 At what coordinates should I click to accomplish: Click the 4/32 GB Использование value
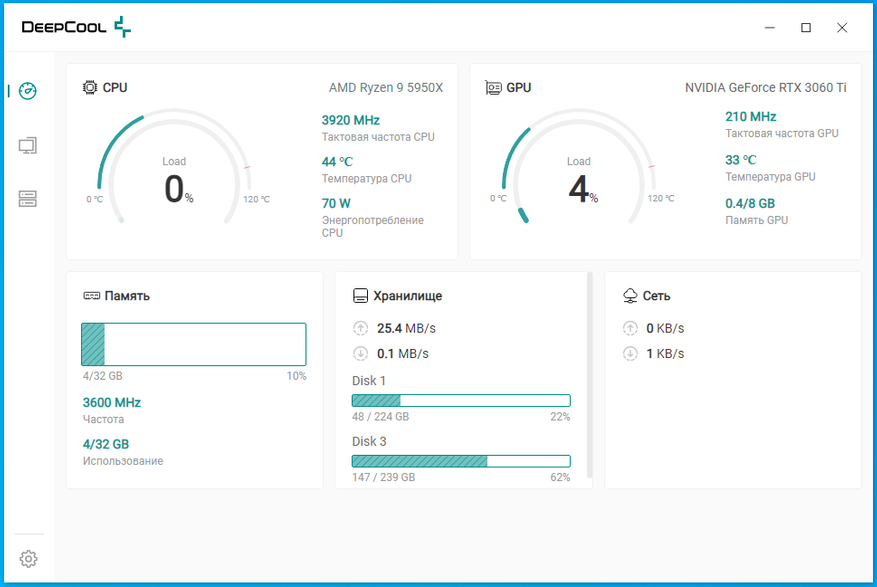click(x=106, y=444)
